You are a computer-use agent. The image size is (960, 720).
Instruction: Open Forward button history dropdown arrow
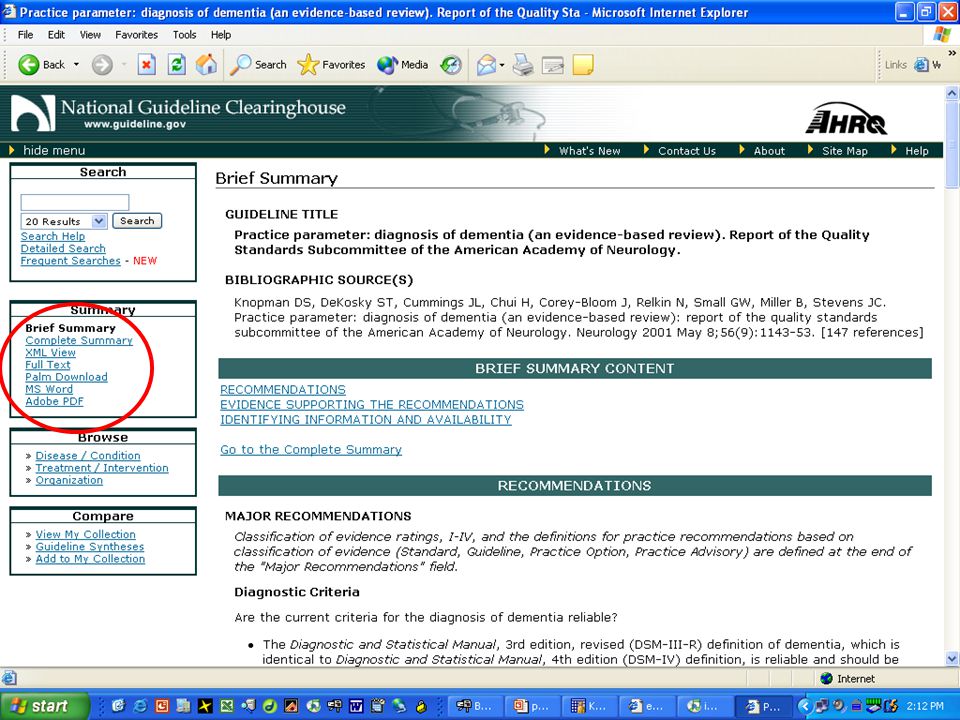point(124,64)
